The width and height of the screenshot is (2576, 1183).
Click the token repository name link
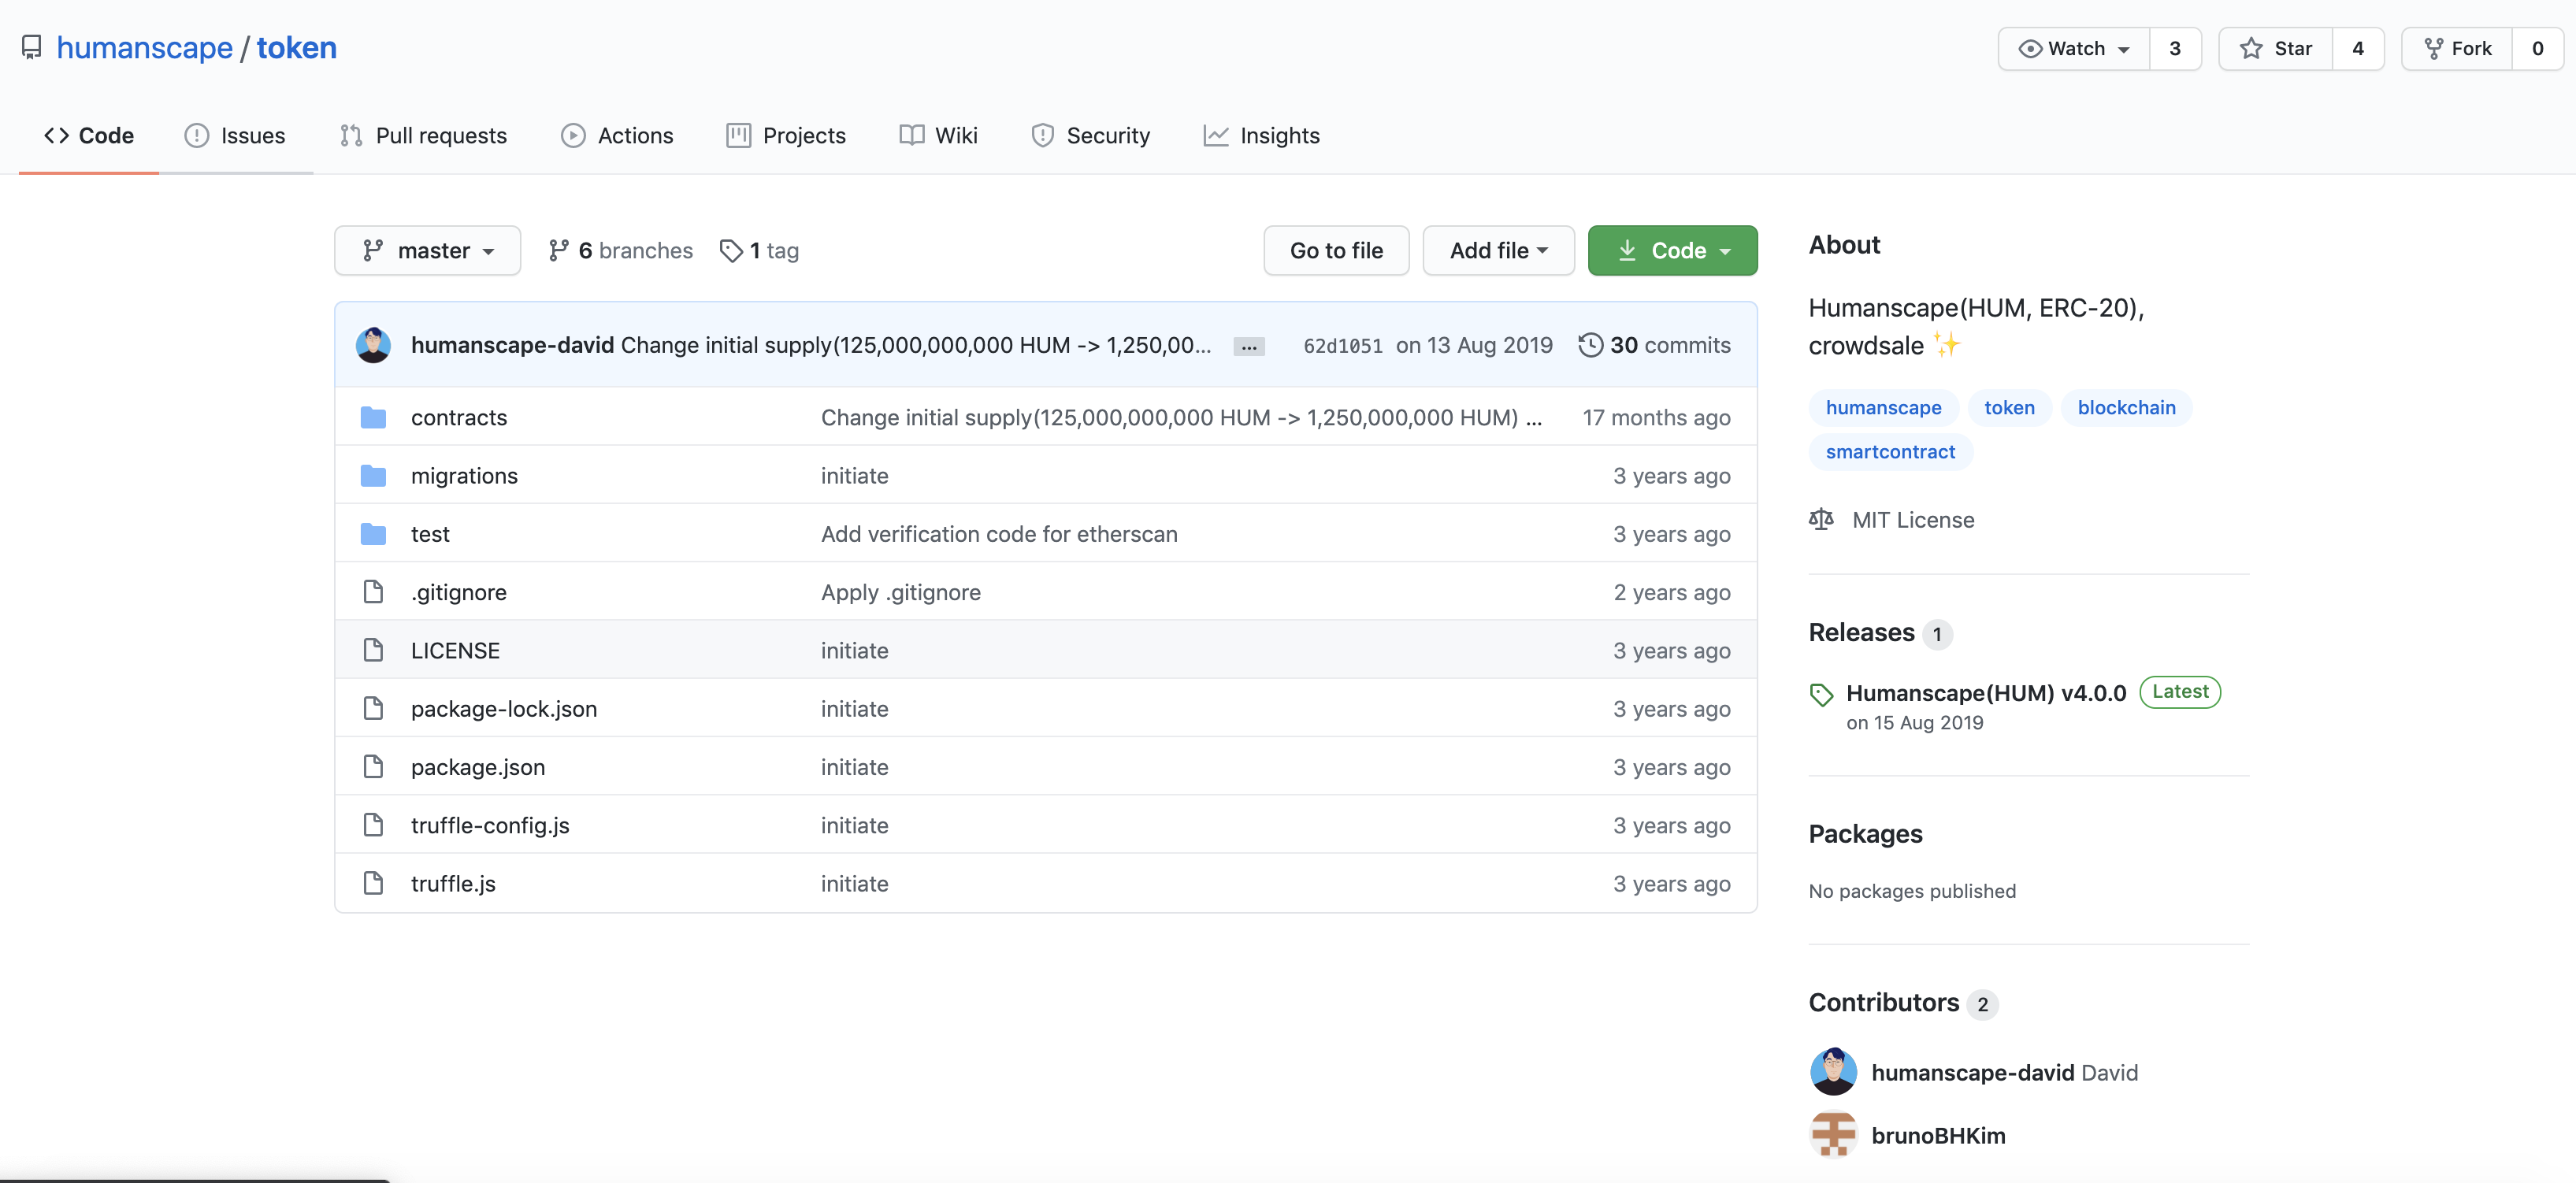tap(297, 48)
